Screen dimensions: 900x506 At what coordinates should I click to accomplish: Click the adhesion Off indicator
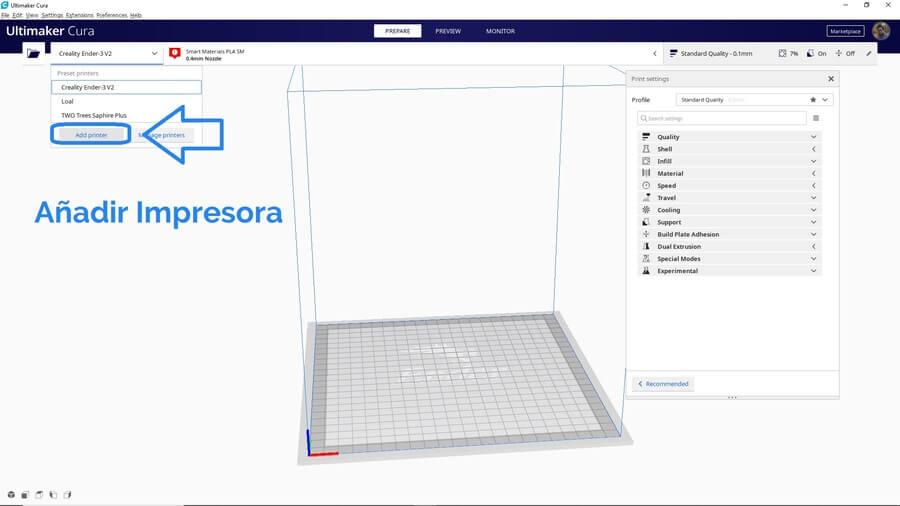click(845, 53)
